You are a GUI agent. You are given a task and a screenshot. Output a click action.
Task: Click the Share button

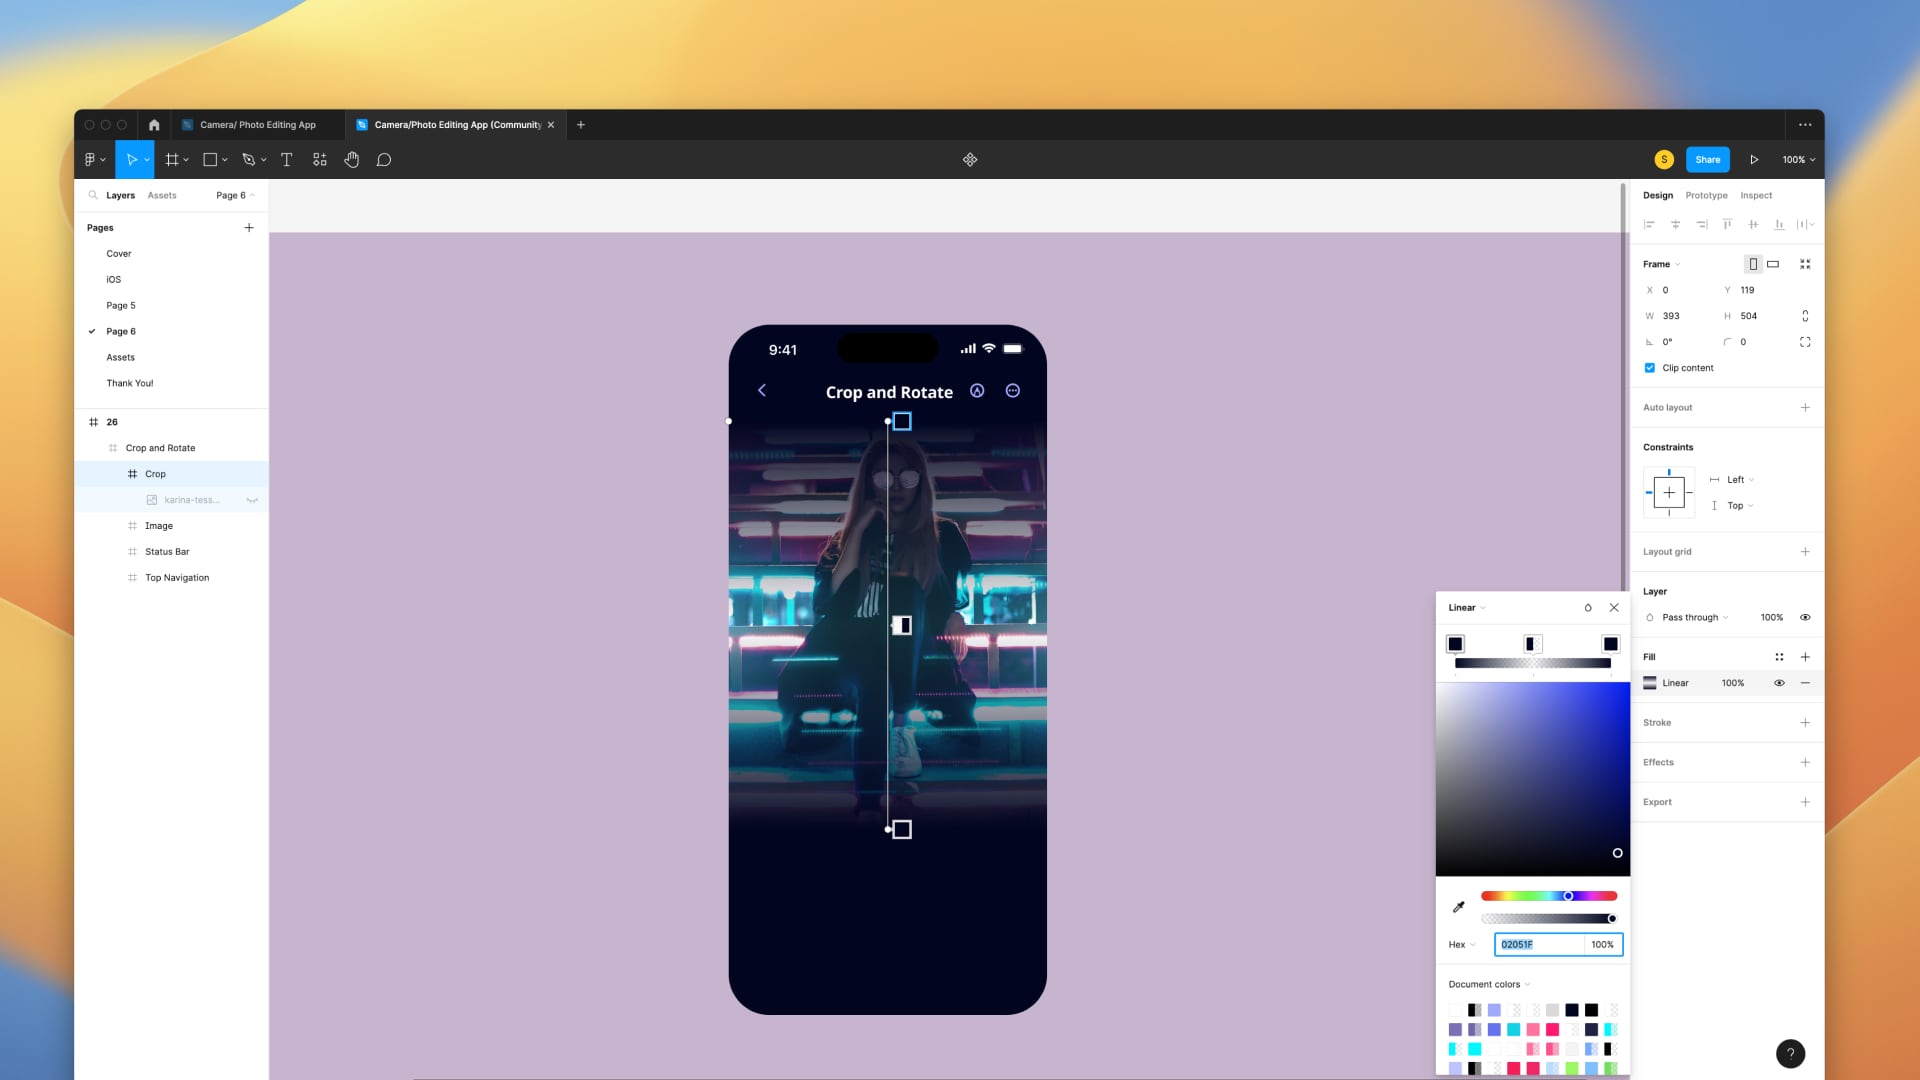pyautogui.click(x=1706, y=159)
